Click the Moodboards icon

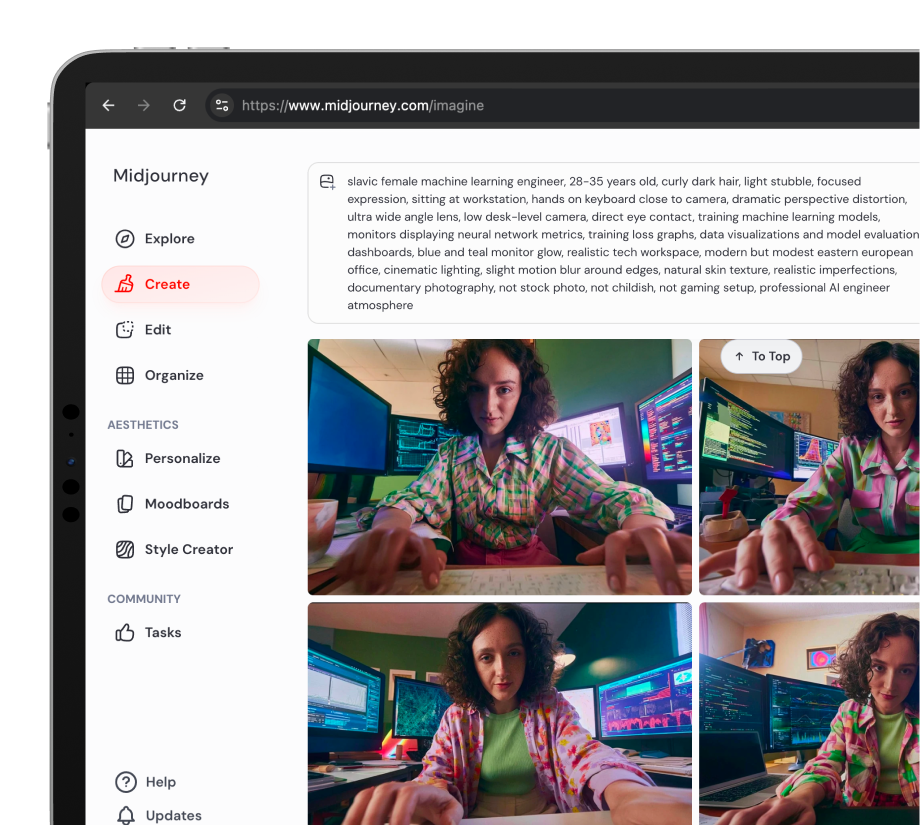pyautogui.click(x=124, y=504)
